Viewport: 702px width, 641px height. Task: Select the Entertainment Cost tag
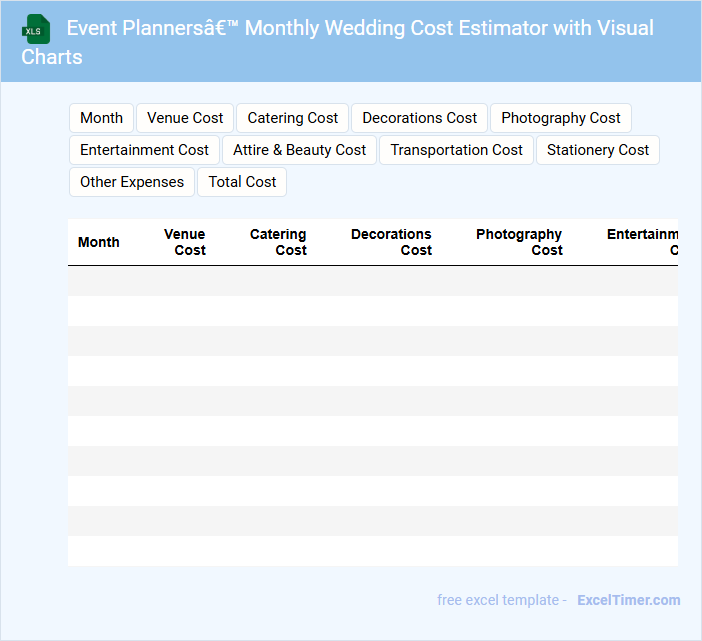[144, 150]
